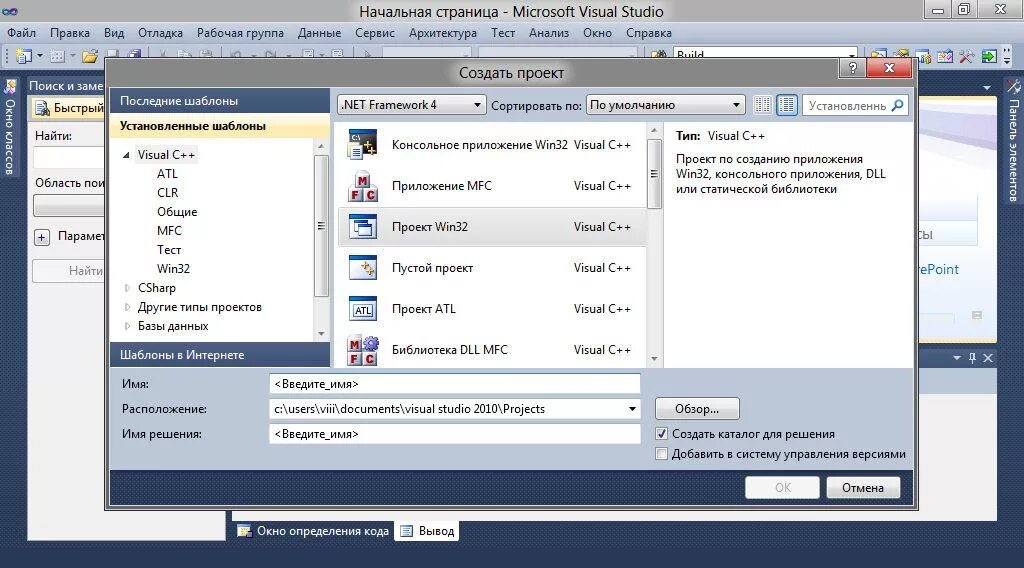
Task: Open the .NET Framework 4 dropdown
Action: point(411,105)
